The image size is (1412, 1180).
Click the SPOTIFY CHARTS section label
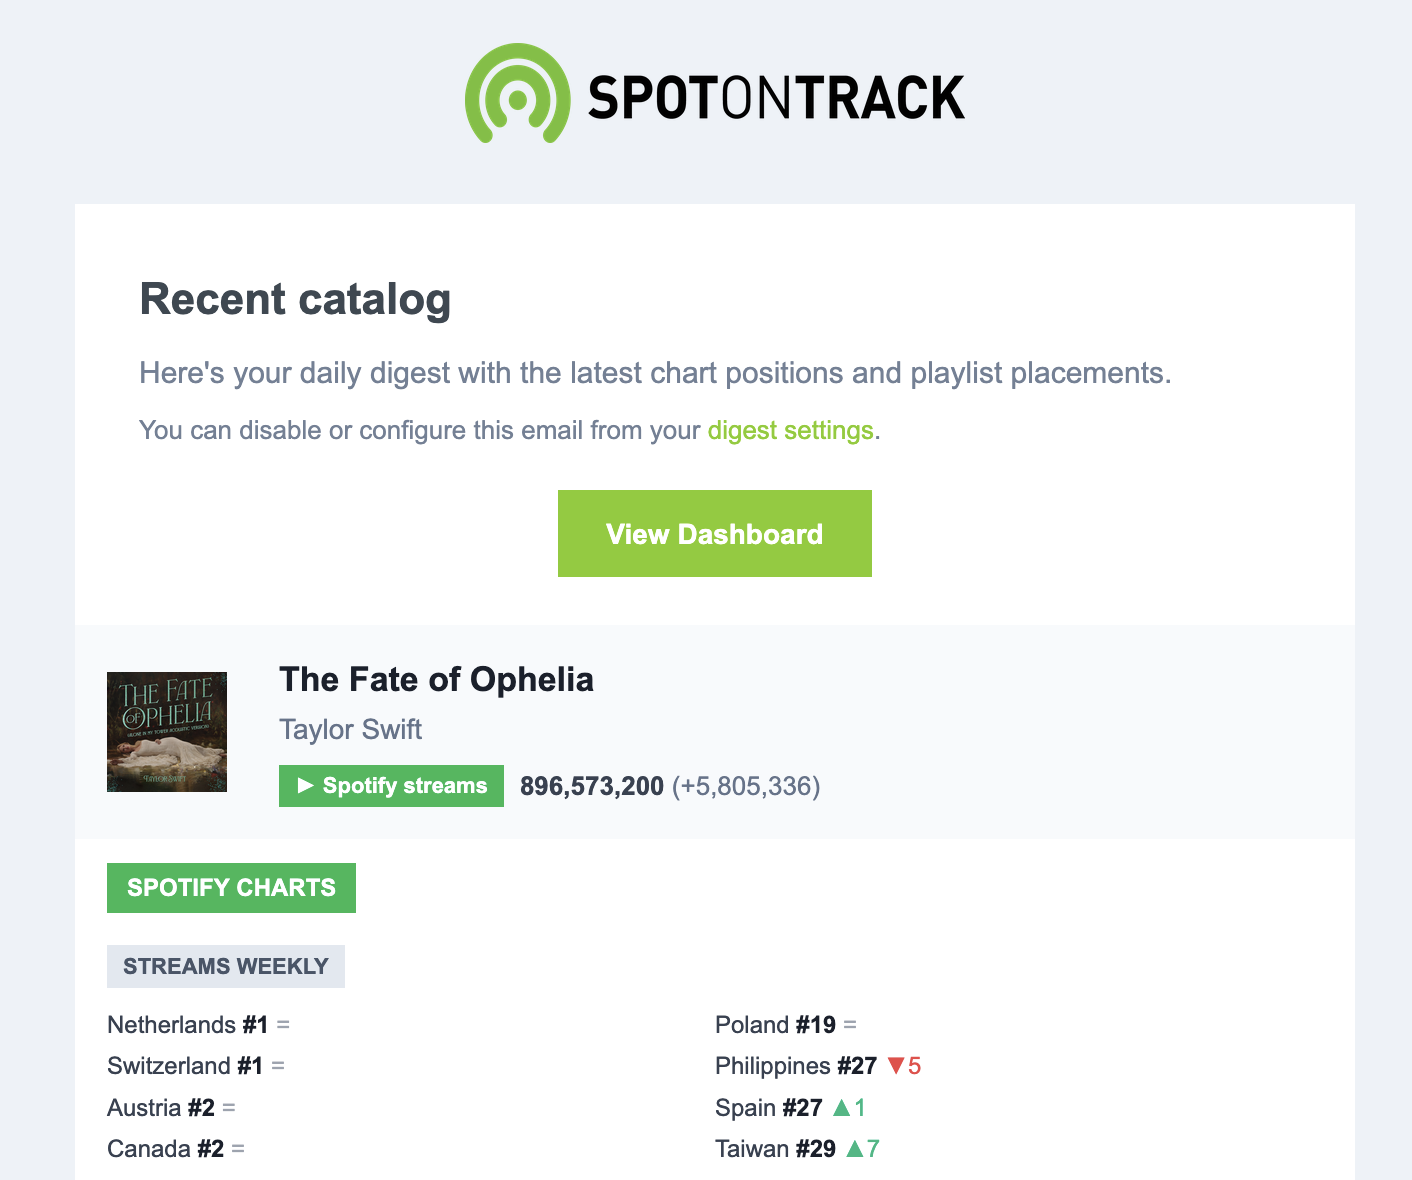[x=231, y=888]
